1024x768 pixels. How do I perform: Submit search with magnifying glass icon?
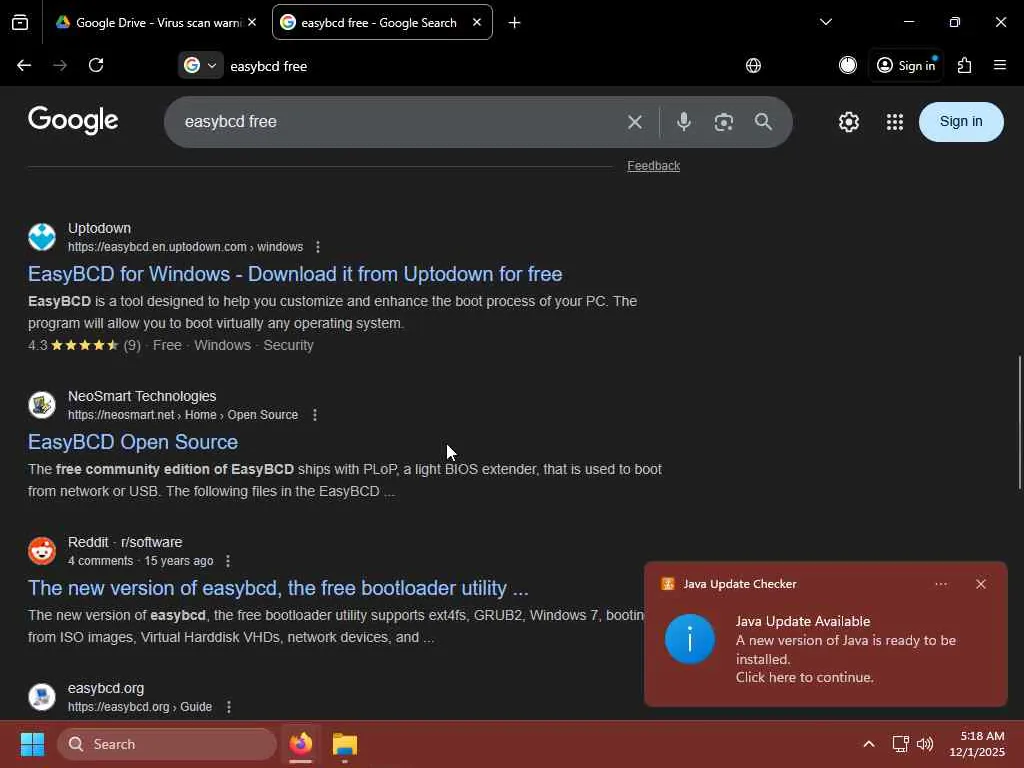point(763,121)
